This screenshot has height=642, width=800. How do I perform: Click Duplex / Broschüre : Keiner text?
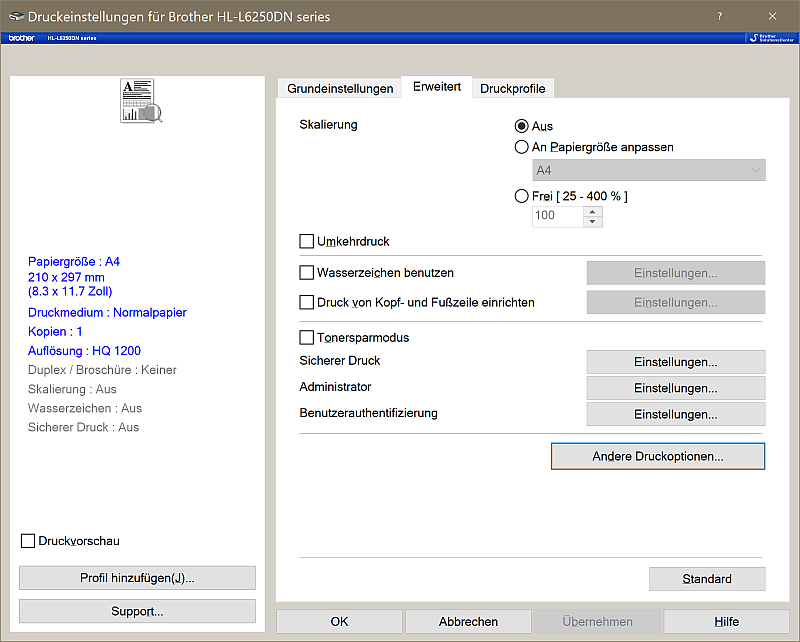102,370
